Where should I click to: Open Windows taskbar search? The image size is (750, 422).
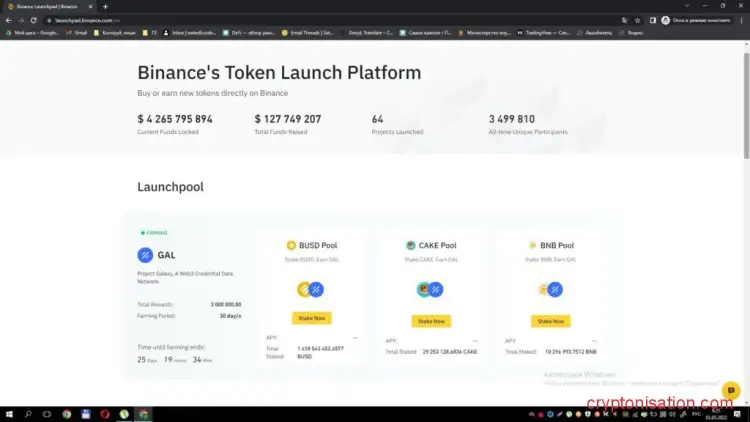[28, 414]
